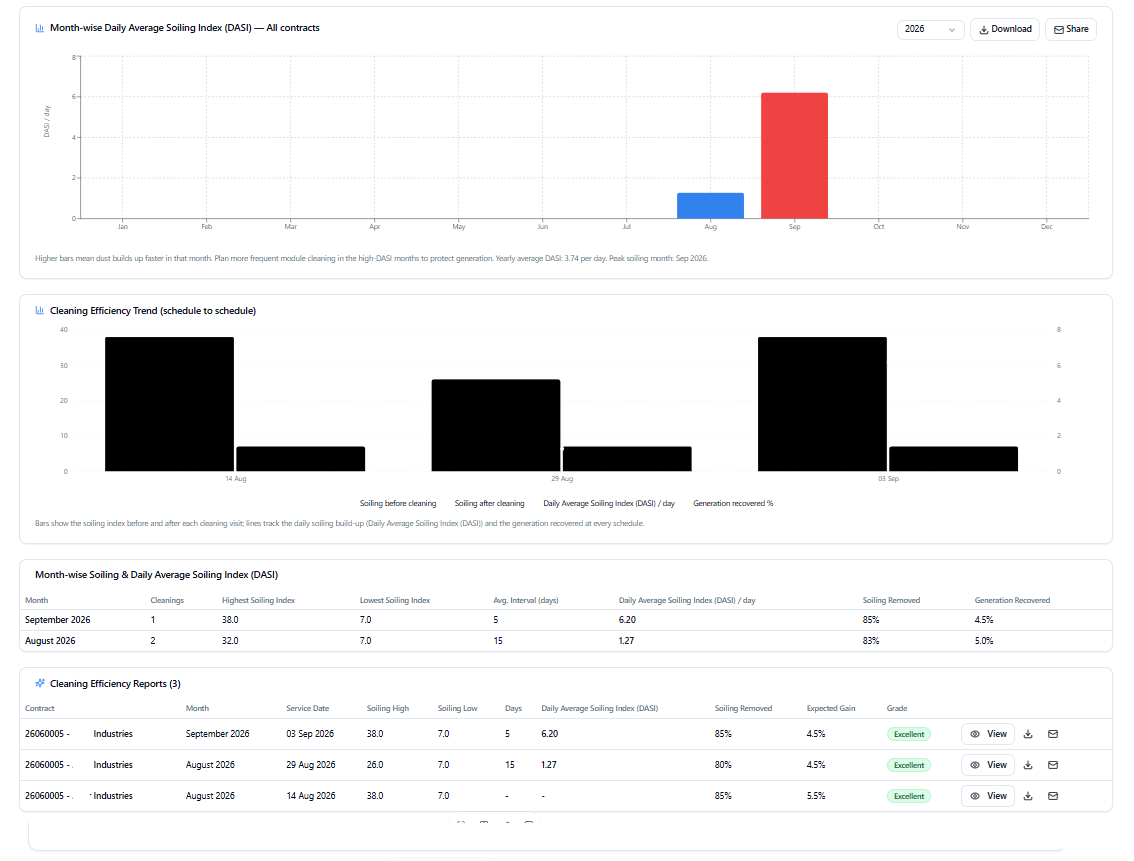Toggle Daily Average Soiling Index legend series
Viewport: 1134px width, 861px height.
click(x=609, y=503)
